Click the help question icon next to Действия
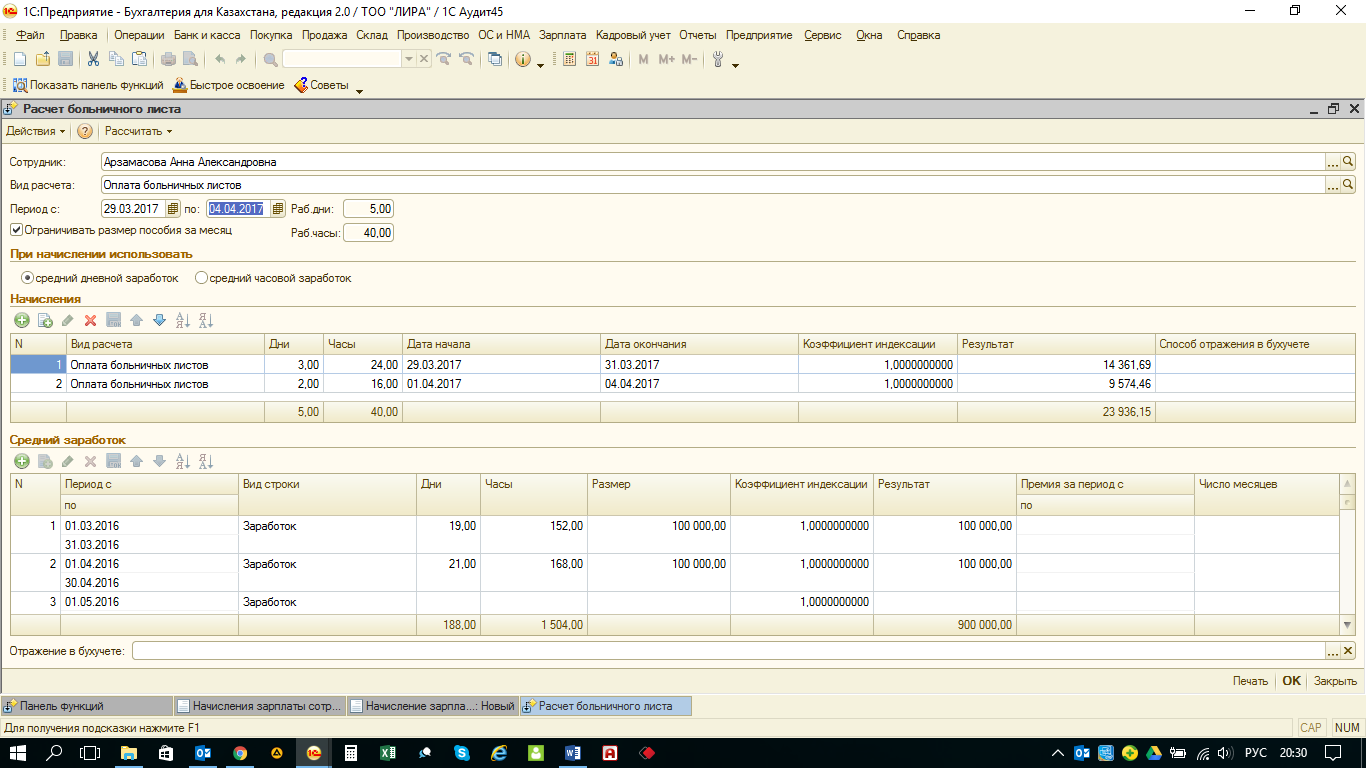The width and height of the screenshot is (1366, 768). [x=85, y=131]
